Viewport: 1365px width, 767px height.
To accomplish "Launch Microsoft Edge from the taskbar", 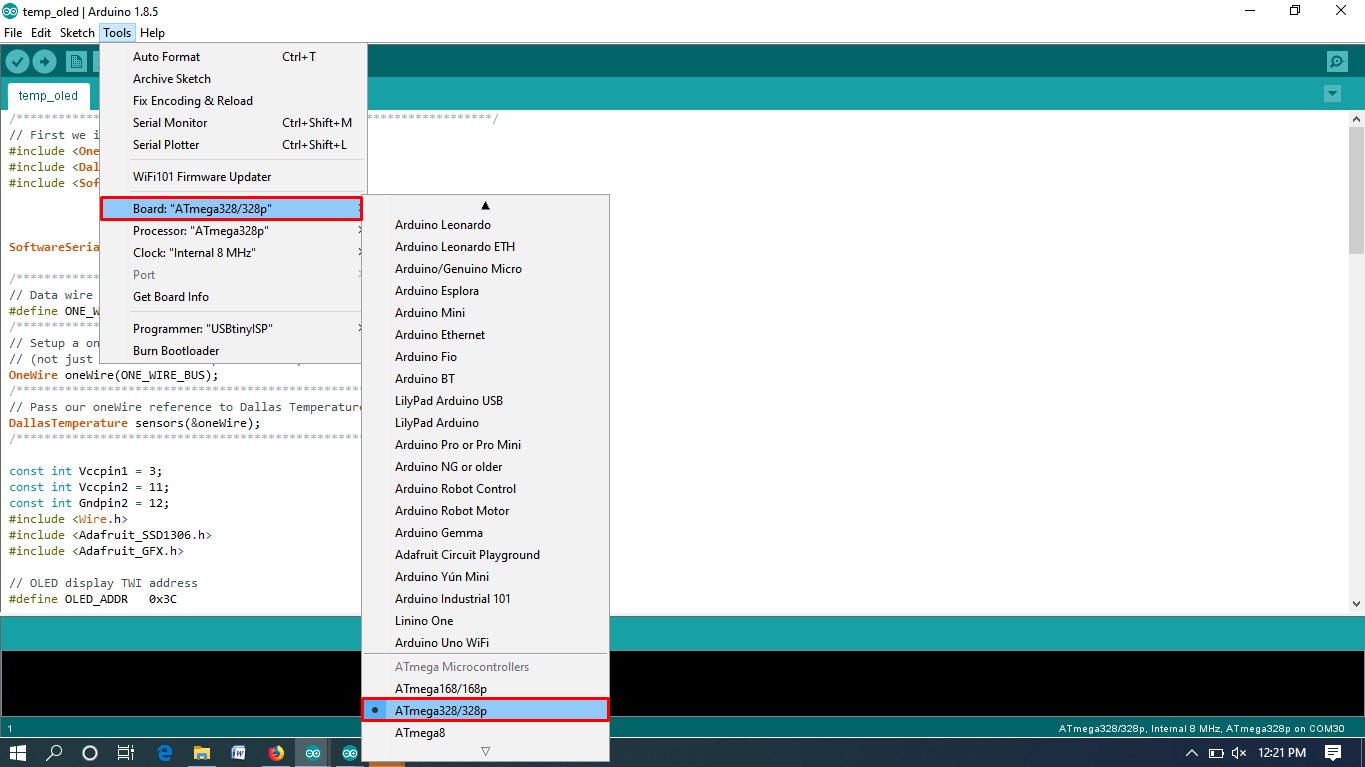I will (x=165, y=753).
